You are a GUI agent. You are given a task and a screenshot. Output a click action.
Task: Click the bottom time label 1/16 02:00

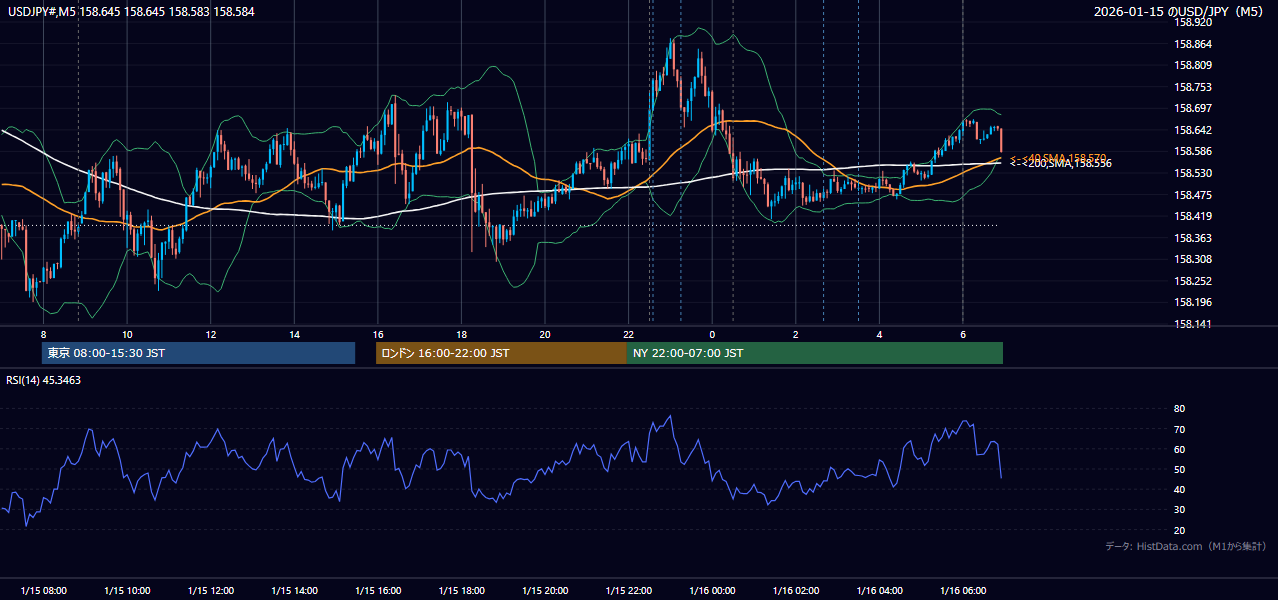point(795,591)
